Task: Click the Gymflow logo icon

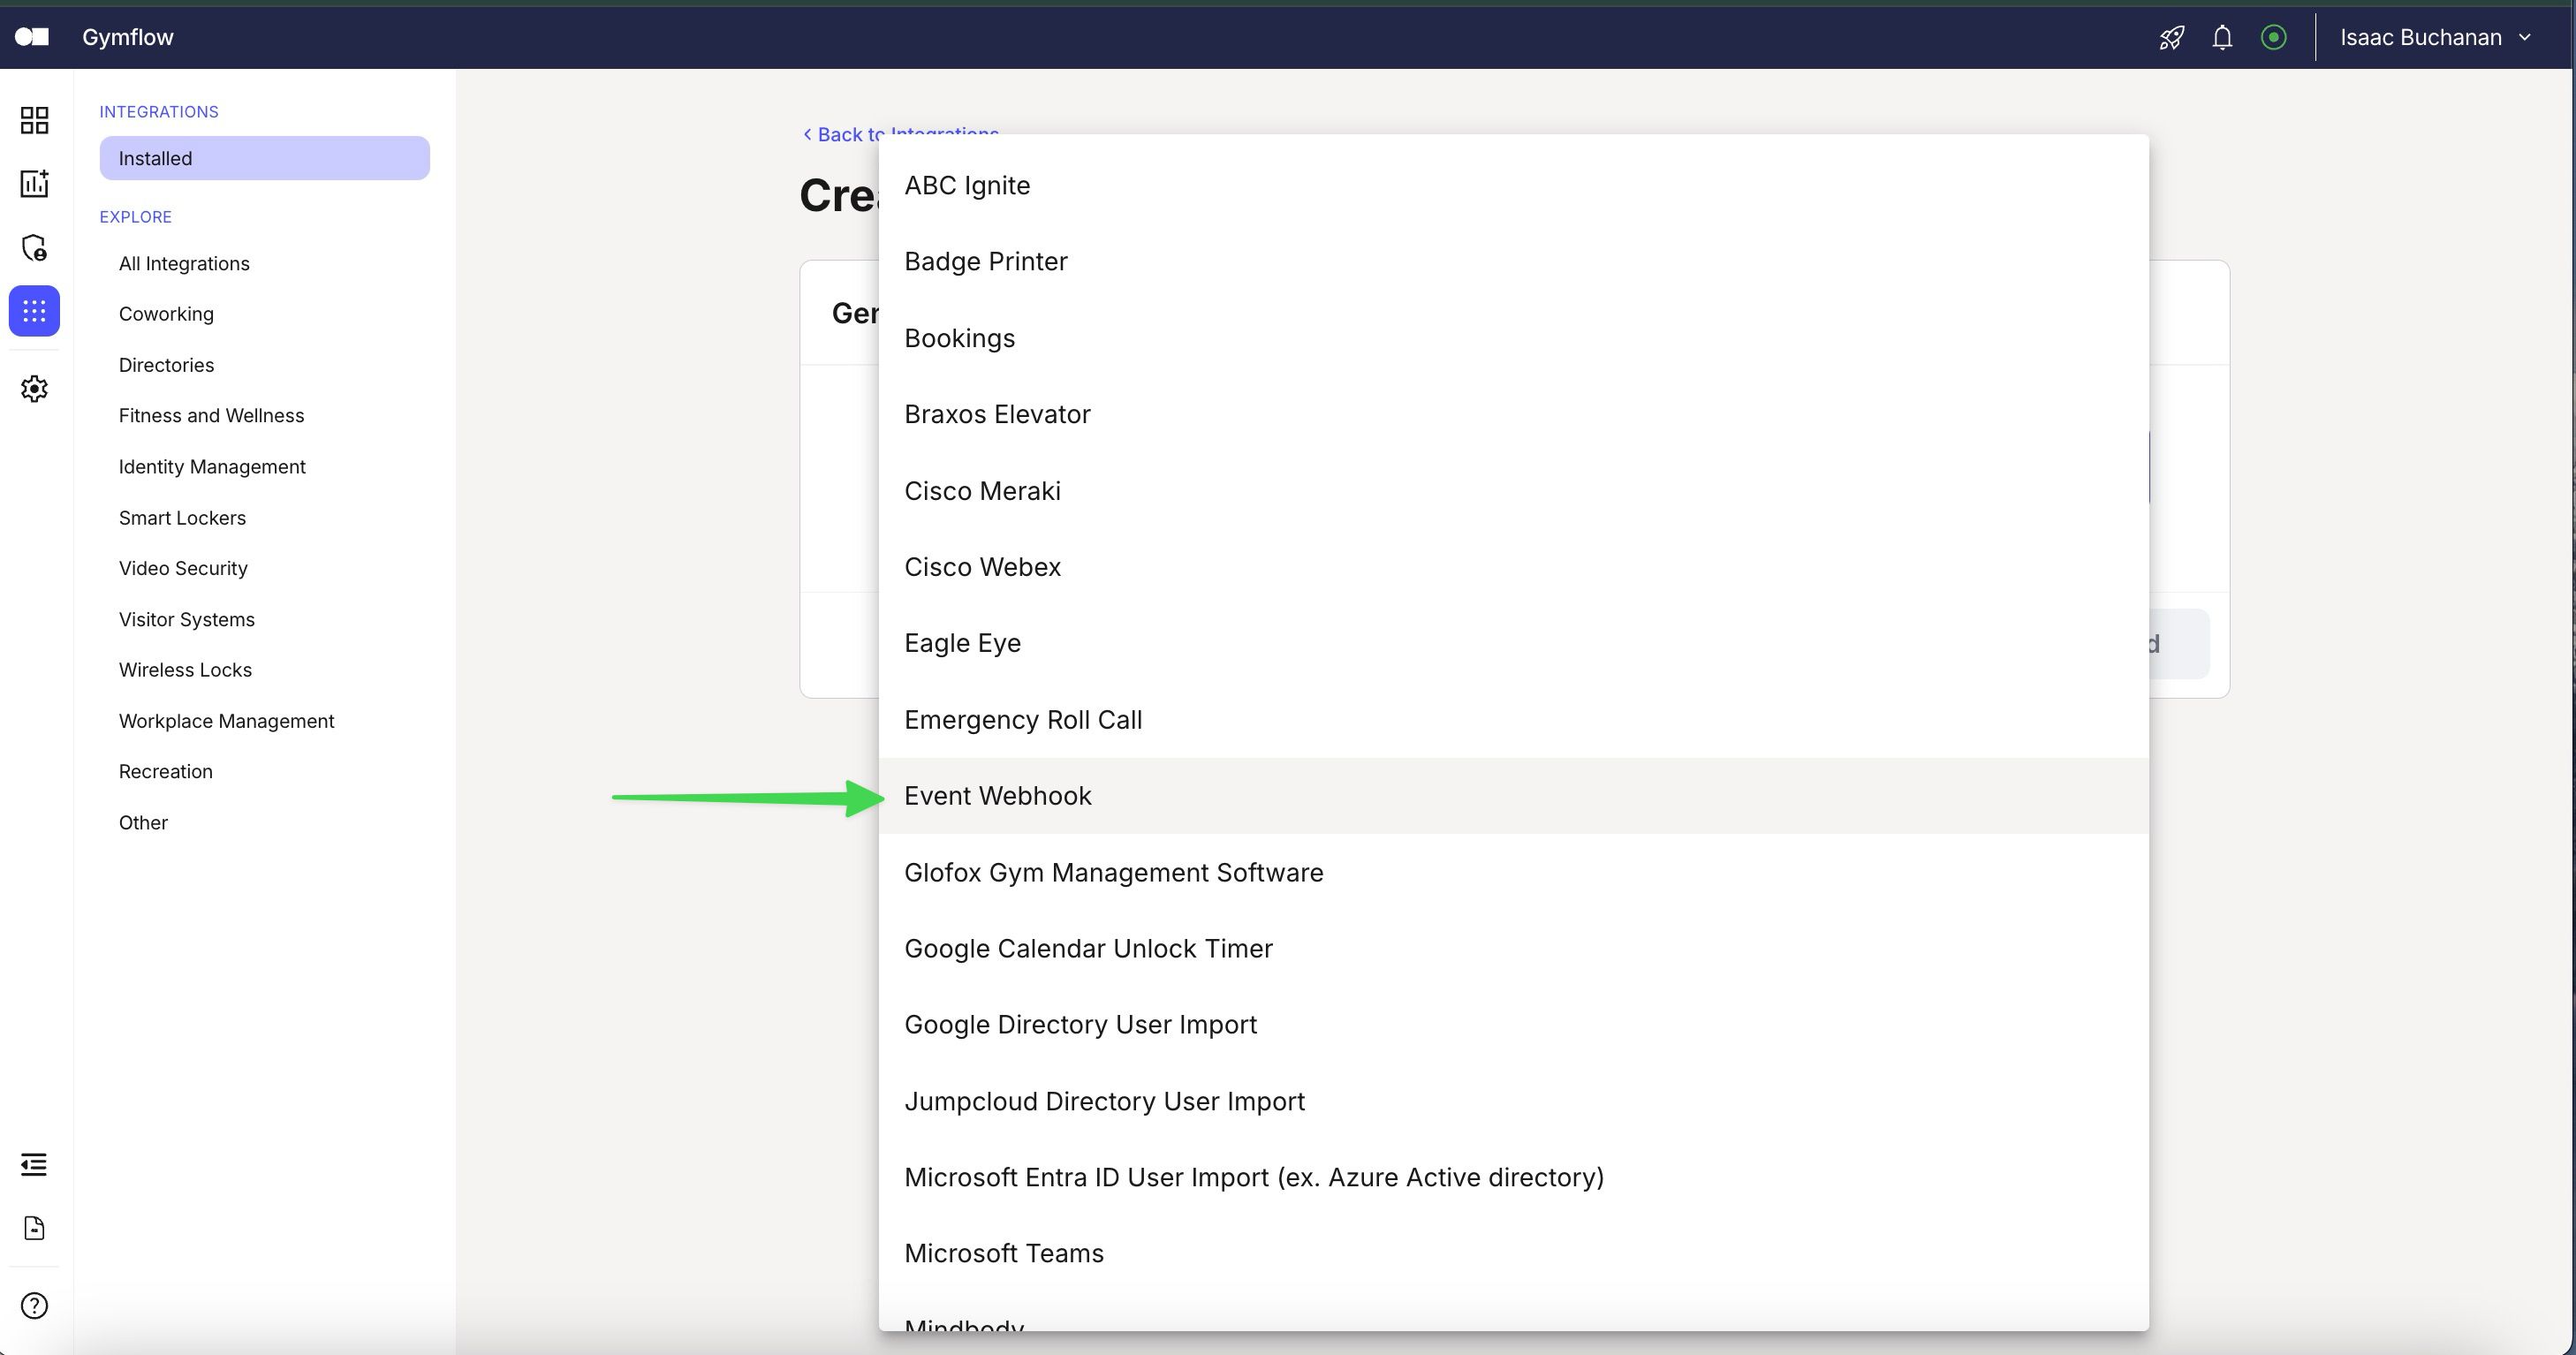Action: [x=32, y=37]
